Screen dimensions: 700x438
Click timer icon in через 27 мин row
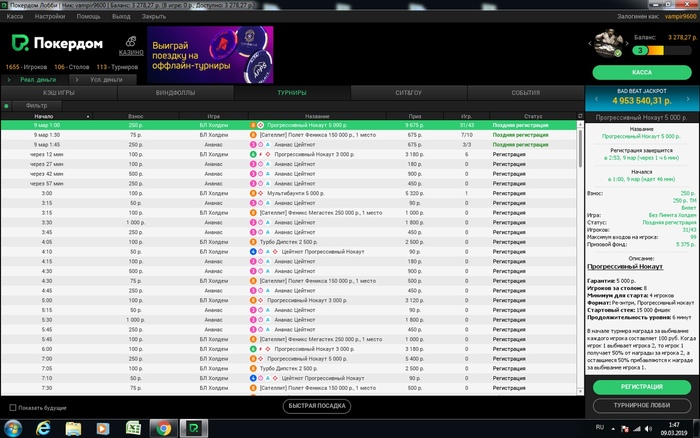pyautogui.click(x=260, y=164)
